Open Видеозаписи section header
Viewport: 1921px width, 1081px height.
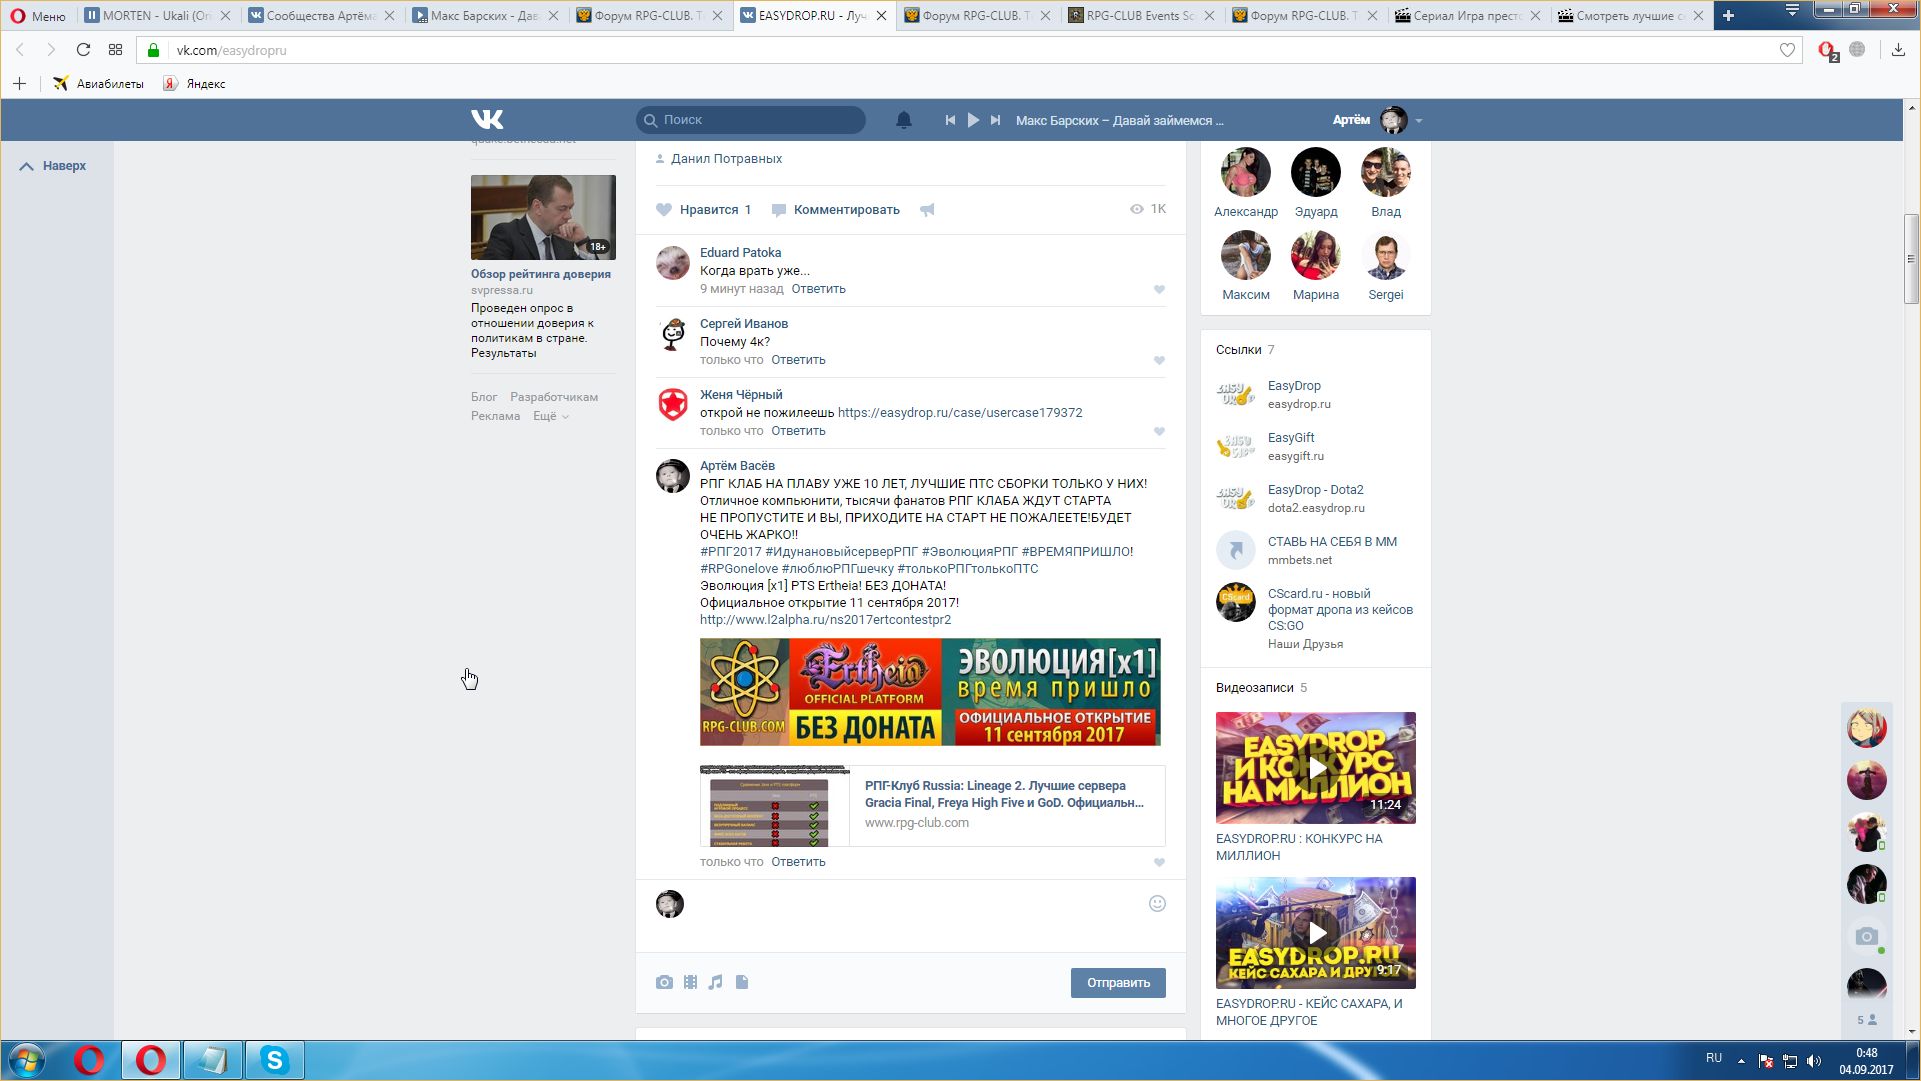click(1255, 688)
